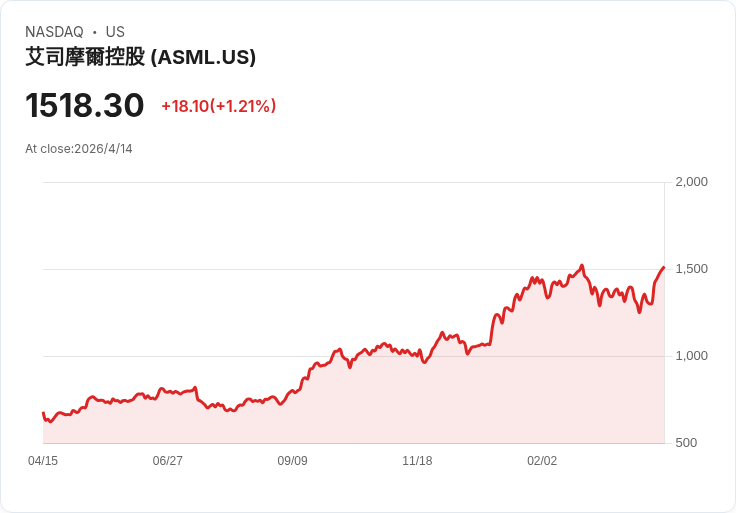736x513 pixels.
Task: Select the 11/18 date on the x-axis
Action: [x=417, y=461]
